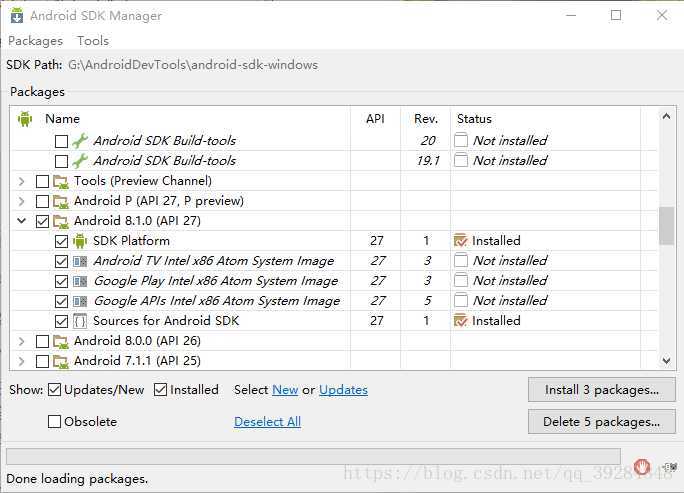The width and height of the screenshot is (684, 493).
Task: Click the Updates selection link
Action: (343, 390)
